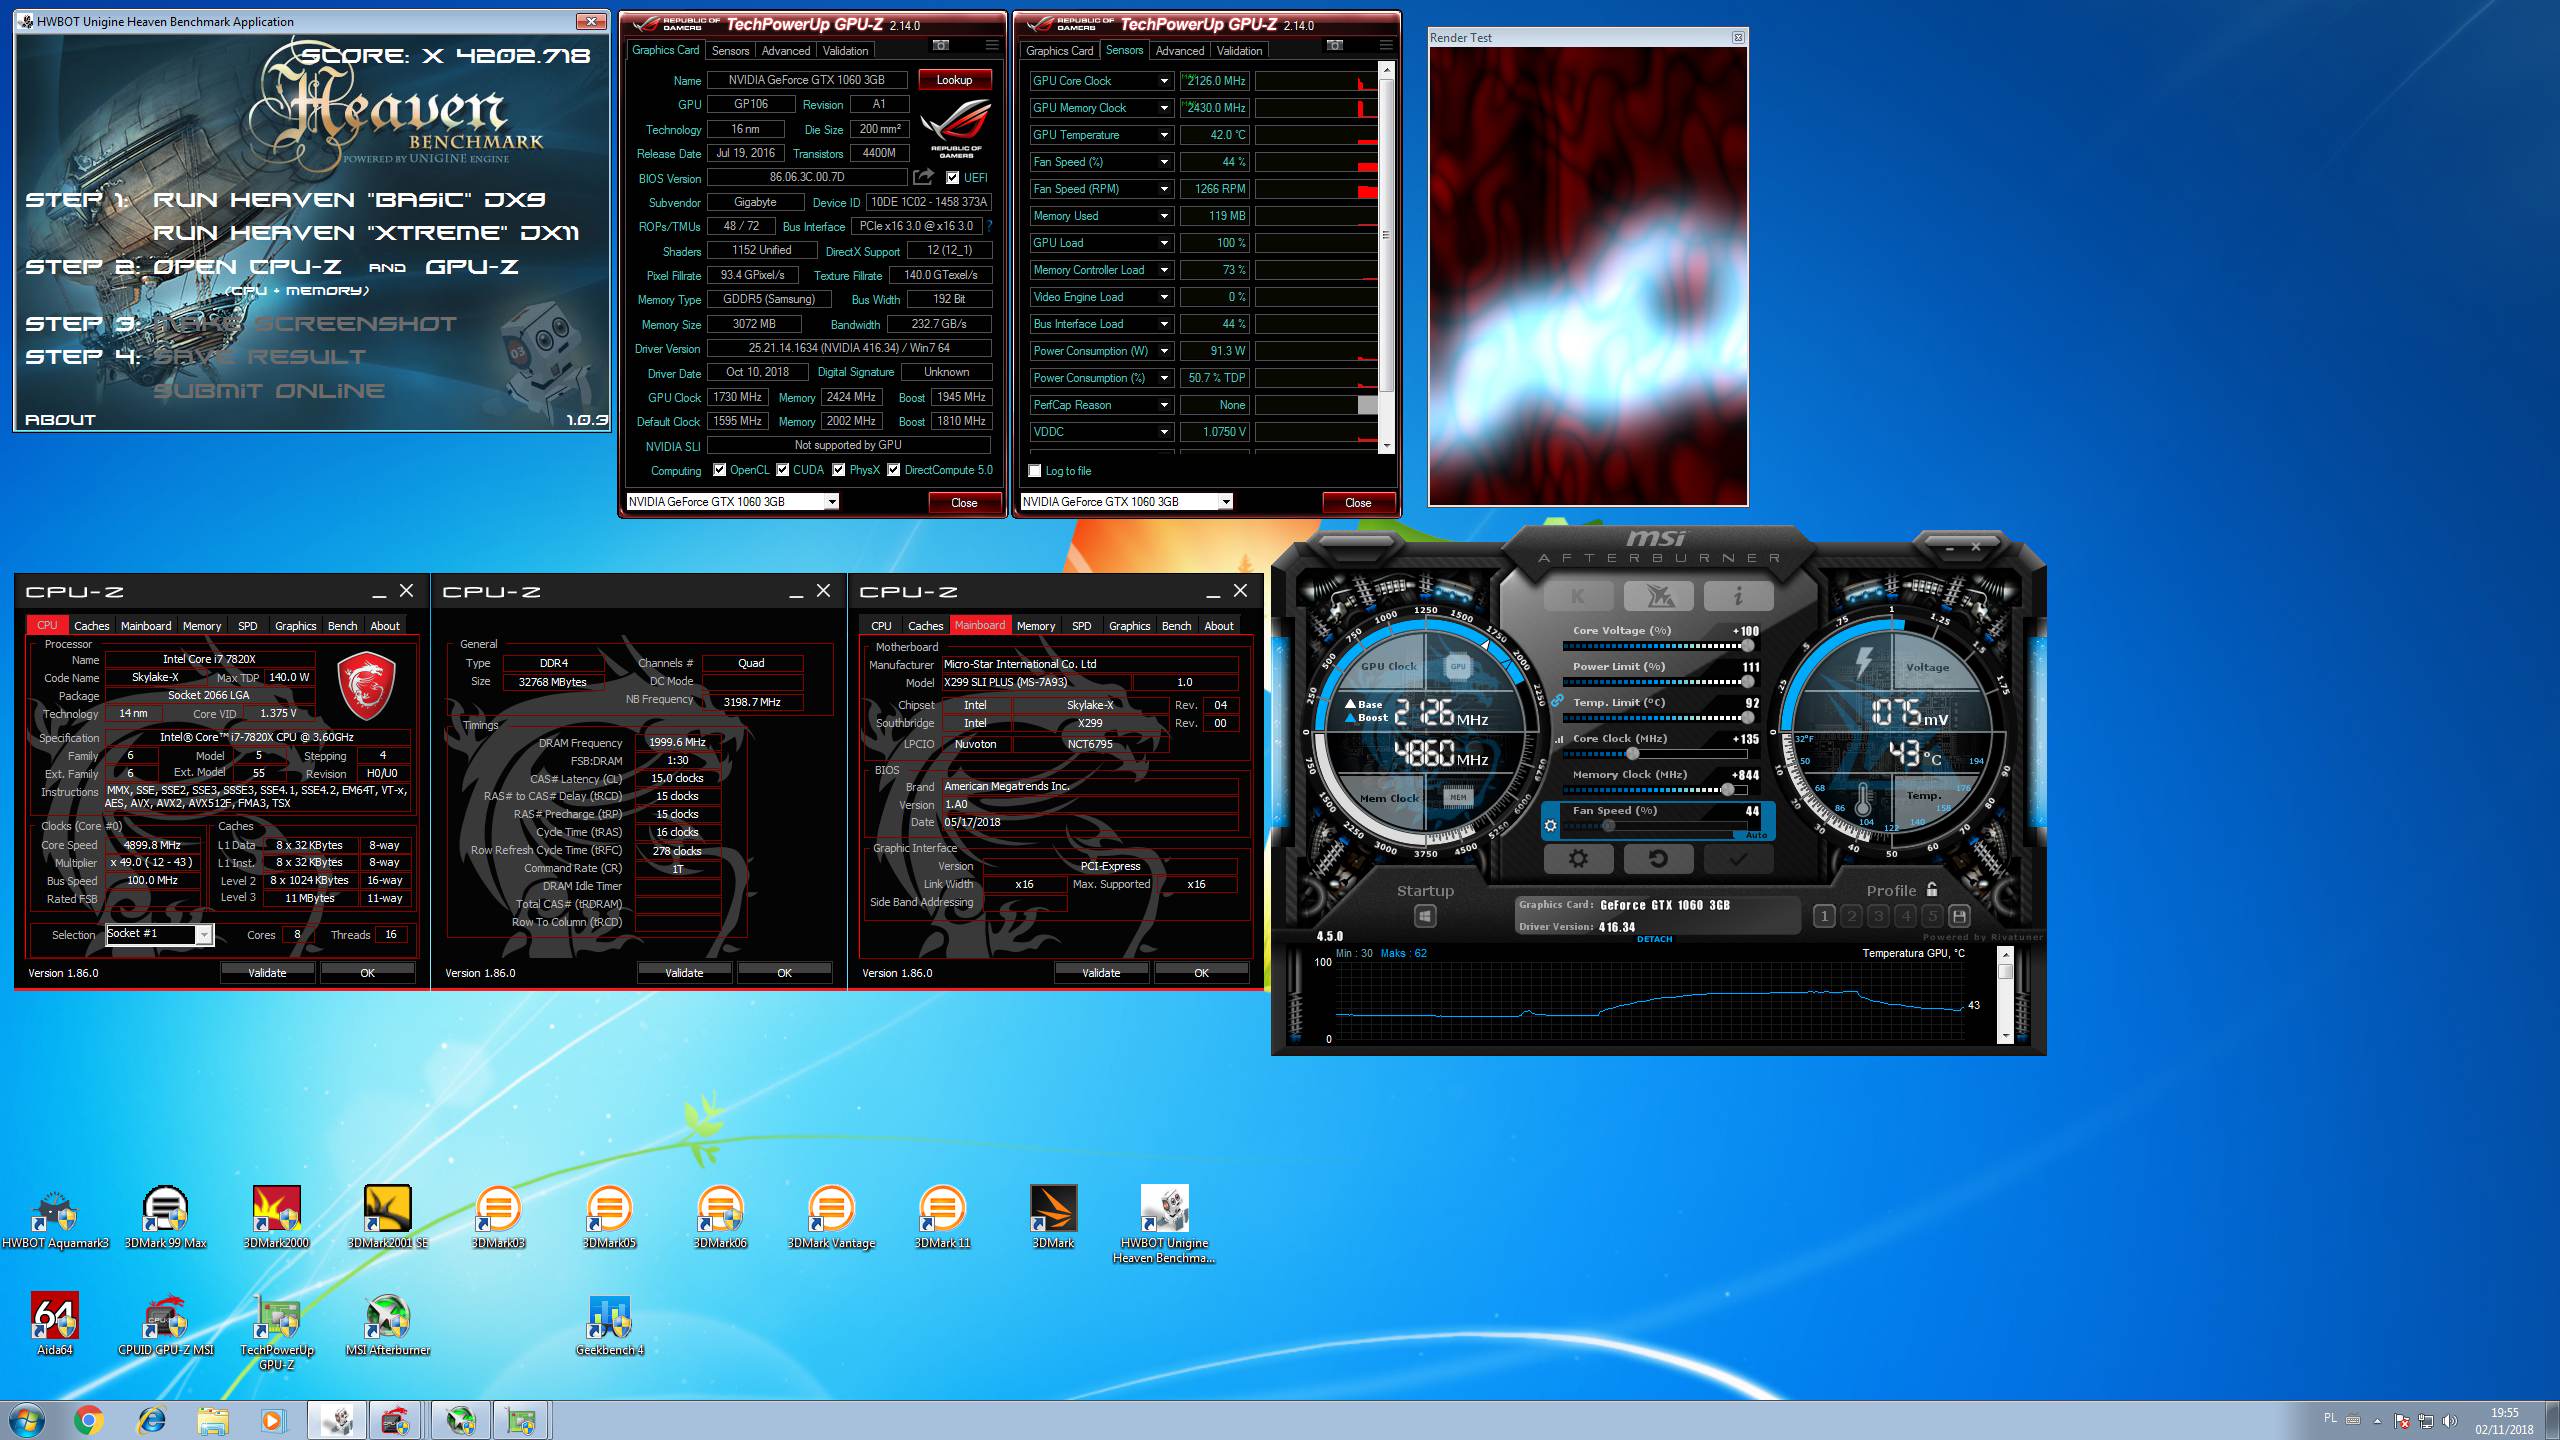Viewport: 2560px width, 1440px height.
Task: Open HWBOT Unigine Heaven Benchmark shortcut
Action: click(x=1164, y=1224)
